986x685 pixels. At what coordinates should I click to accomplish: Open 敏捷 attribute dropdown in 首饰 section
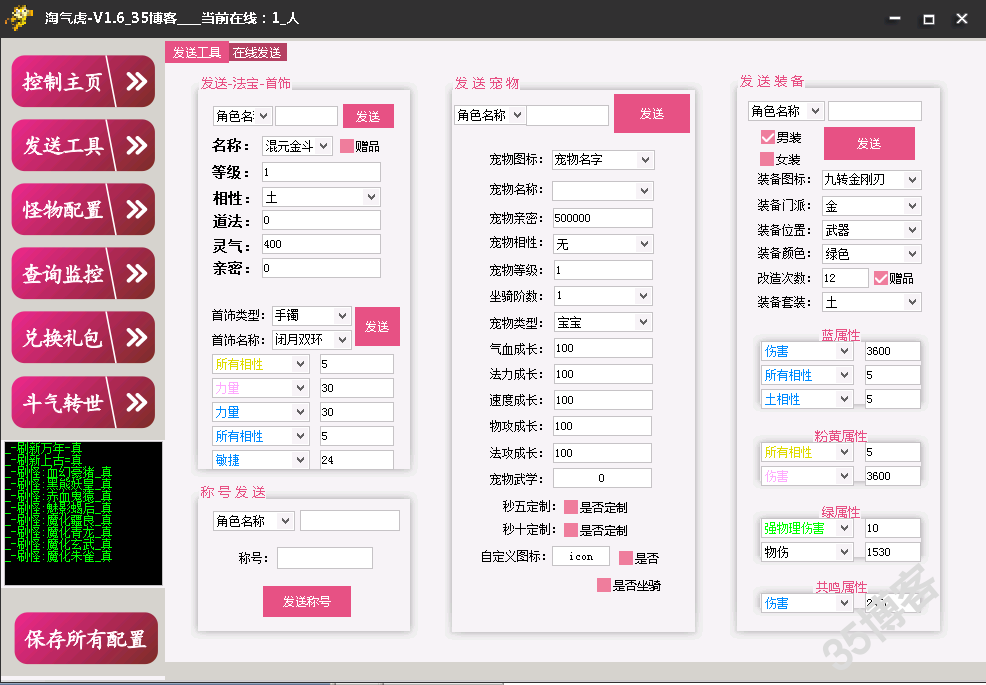point(260,460)
